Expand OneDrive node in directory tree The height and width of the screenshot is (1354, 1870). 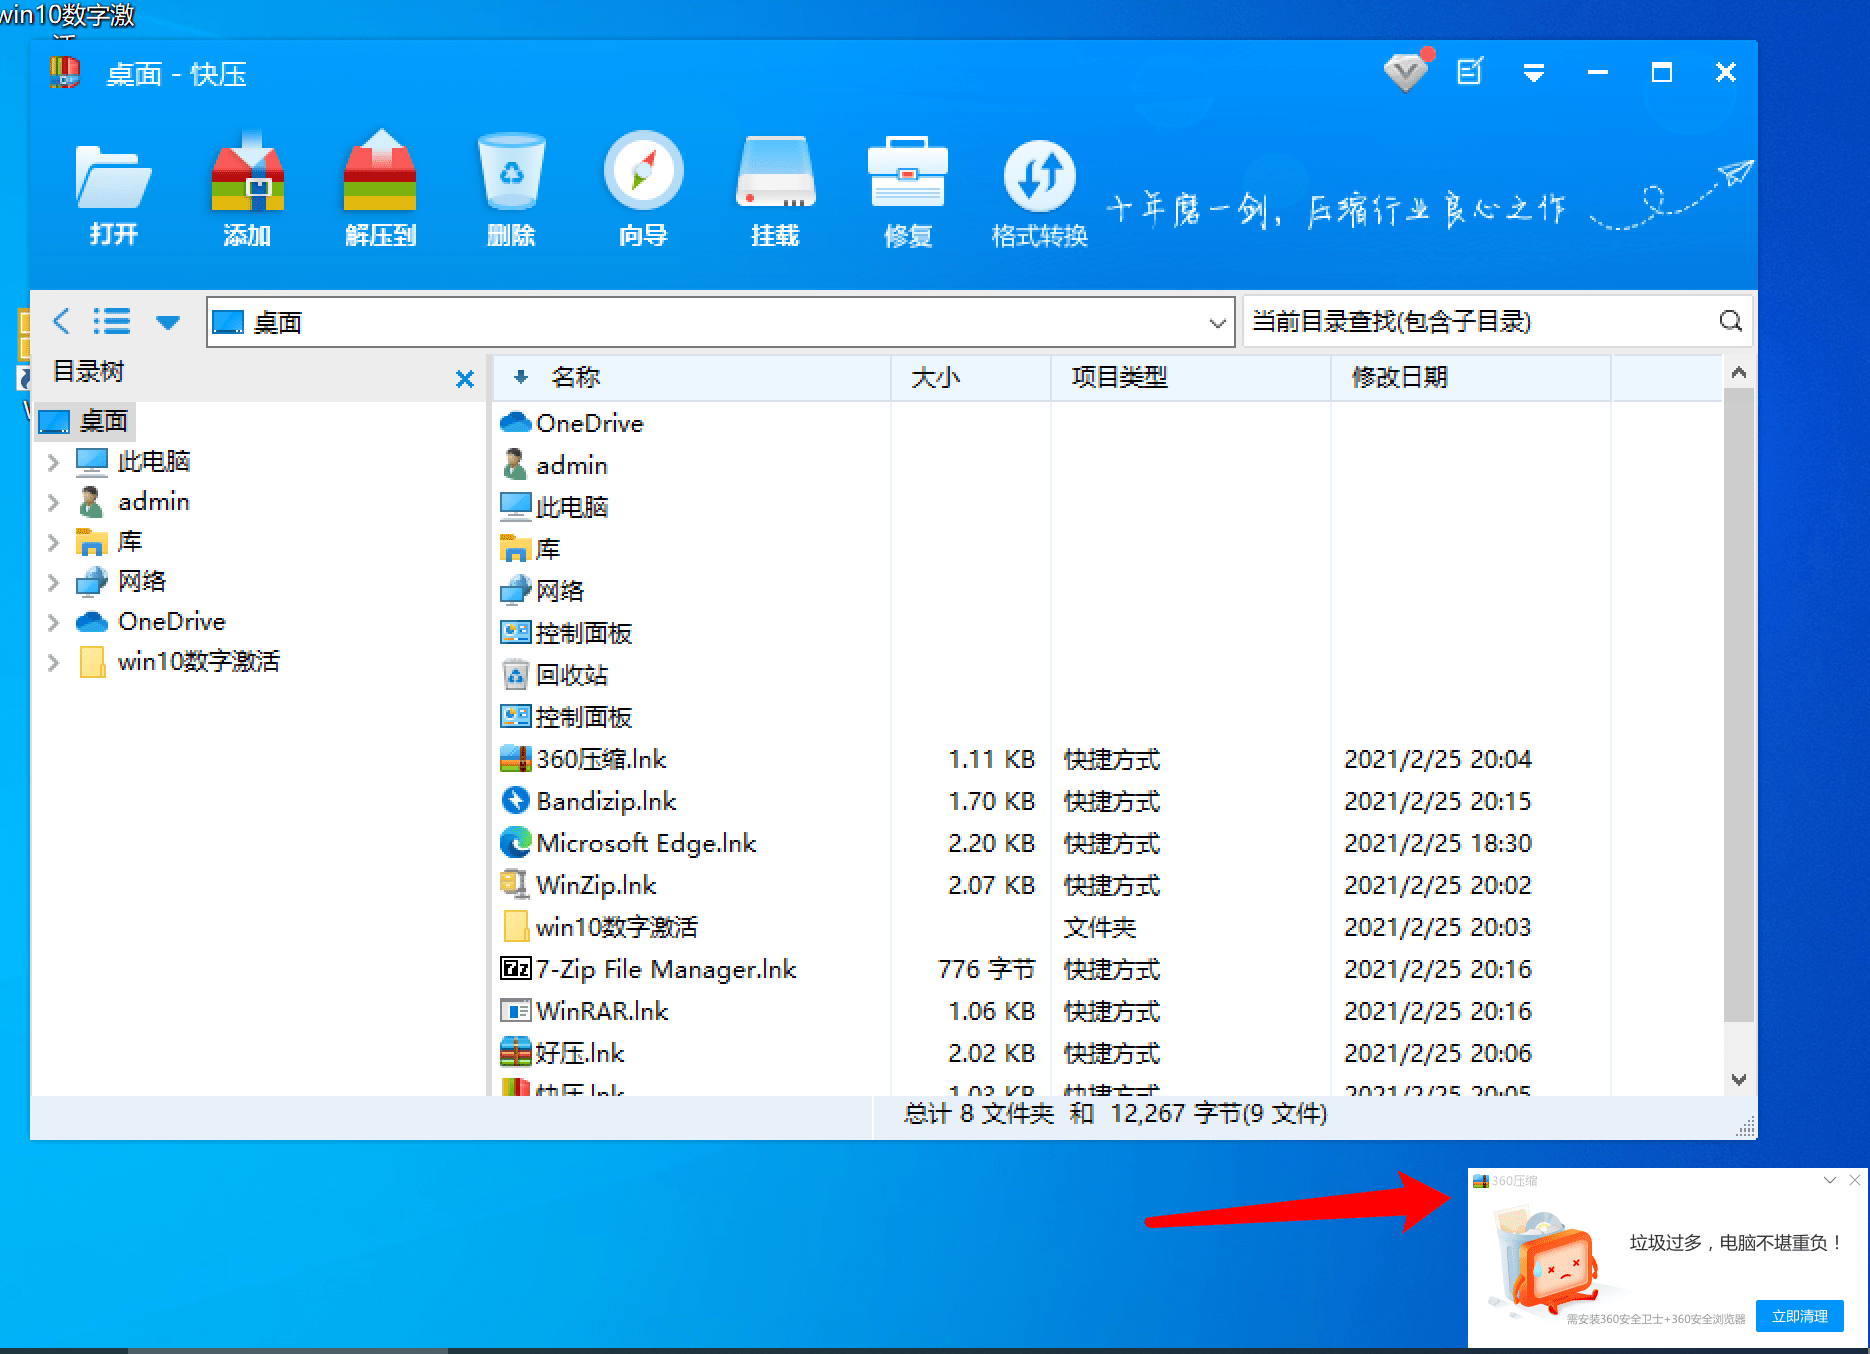pyautogui.click(x=53, y=622)
